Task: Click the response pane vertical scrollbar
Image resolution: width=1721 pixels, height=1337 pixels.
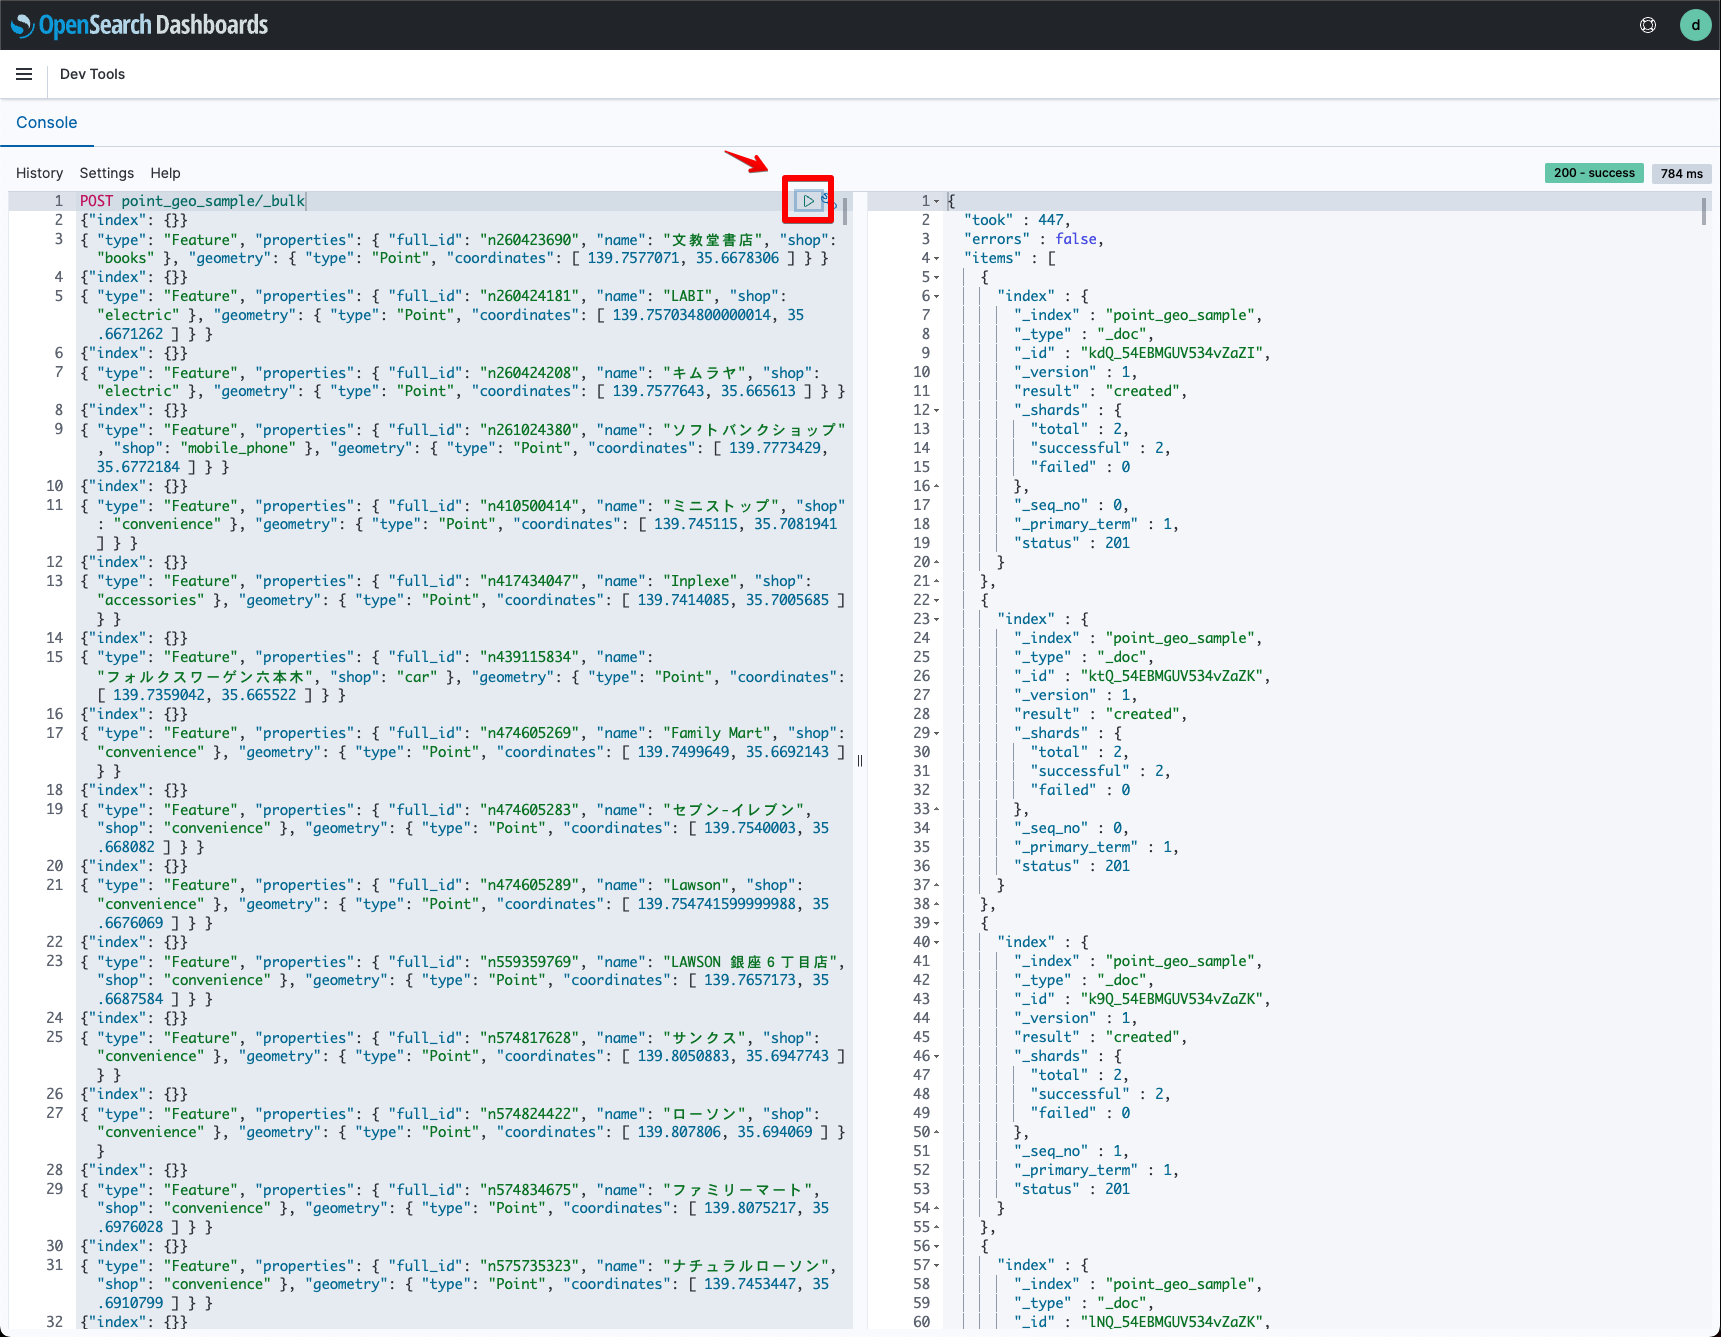Action: (1704, 211)
